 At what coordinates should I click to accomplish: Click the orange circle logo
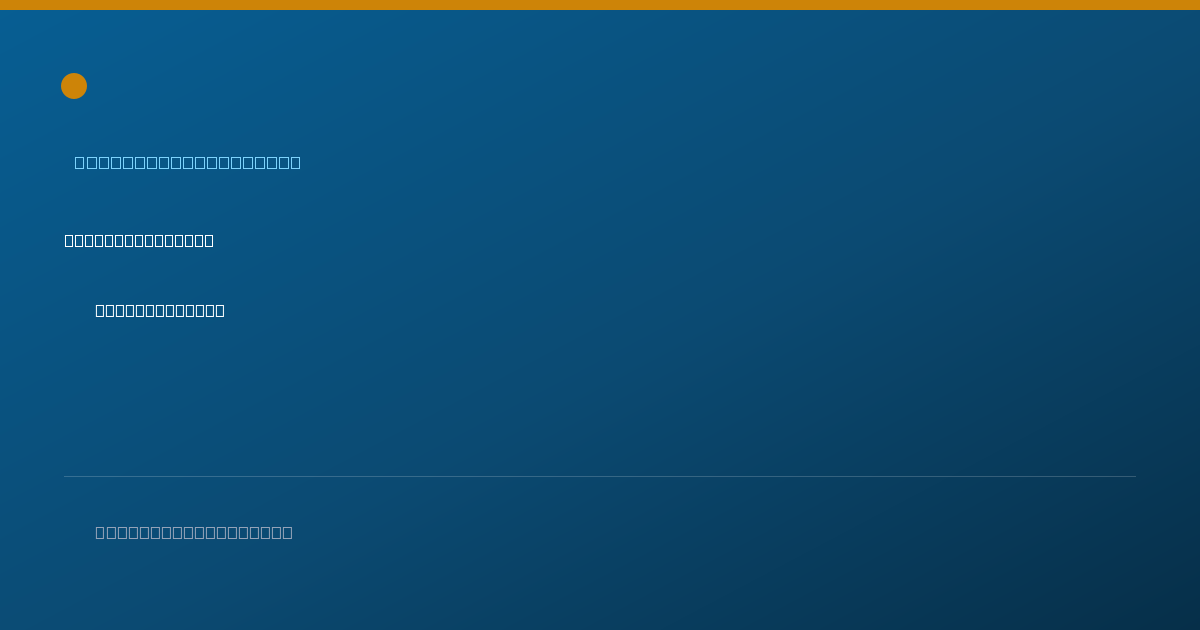coord(74,86)
